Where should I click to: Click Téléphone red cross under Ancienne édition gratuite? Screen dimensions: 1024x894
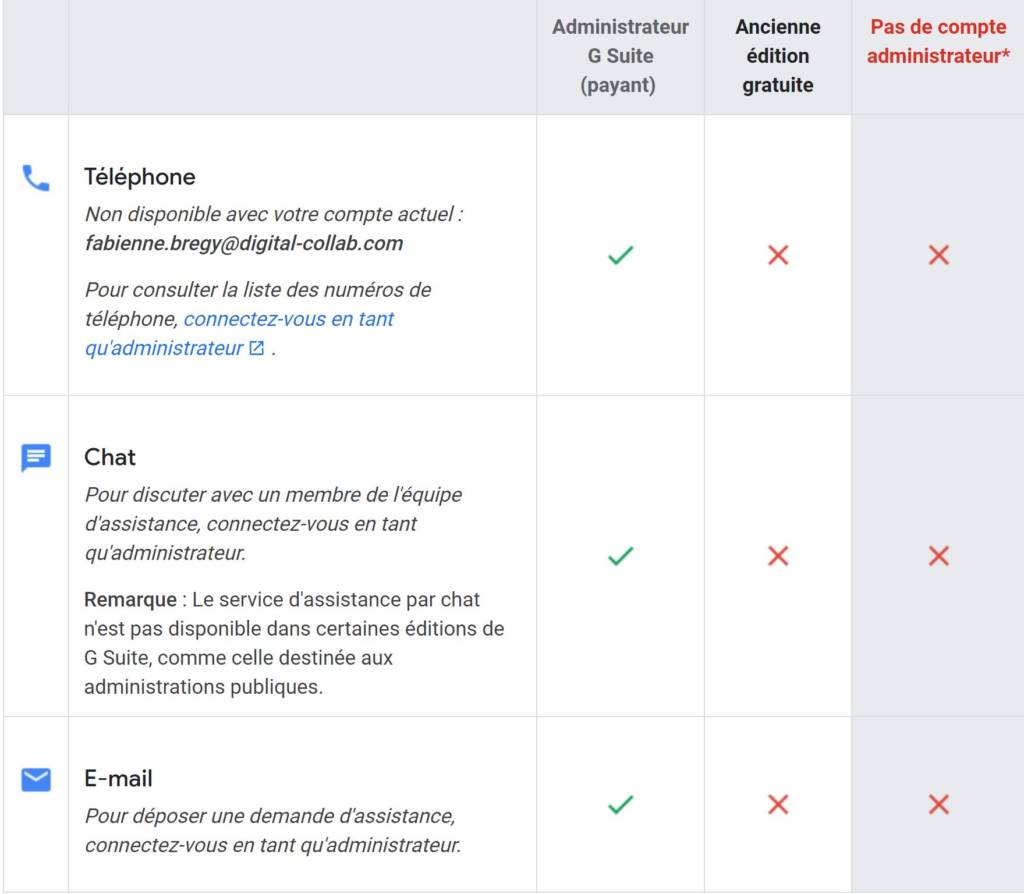(x=778, y=256)
